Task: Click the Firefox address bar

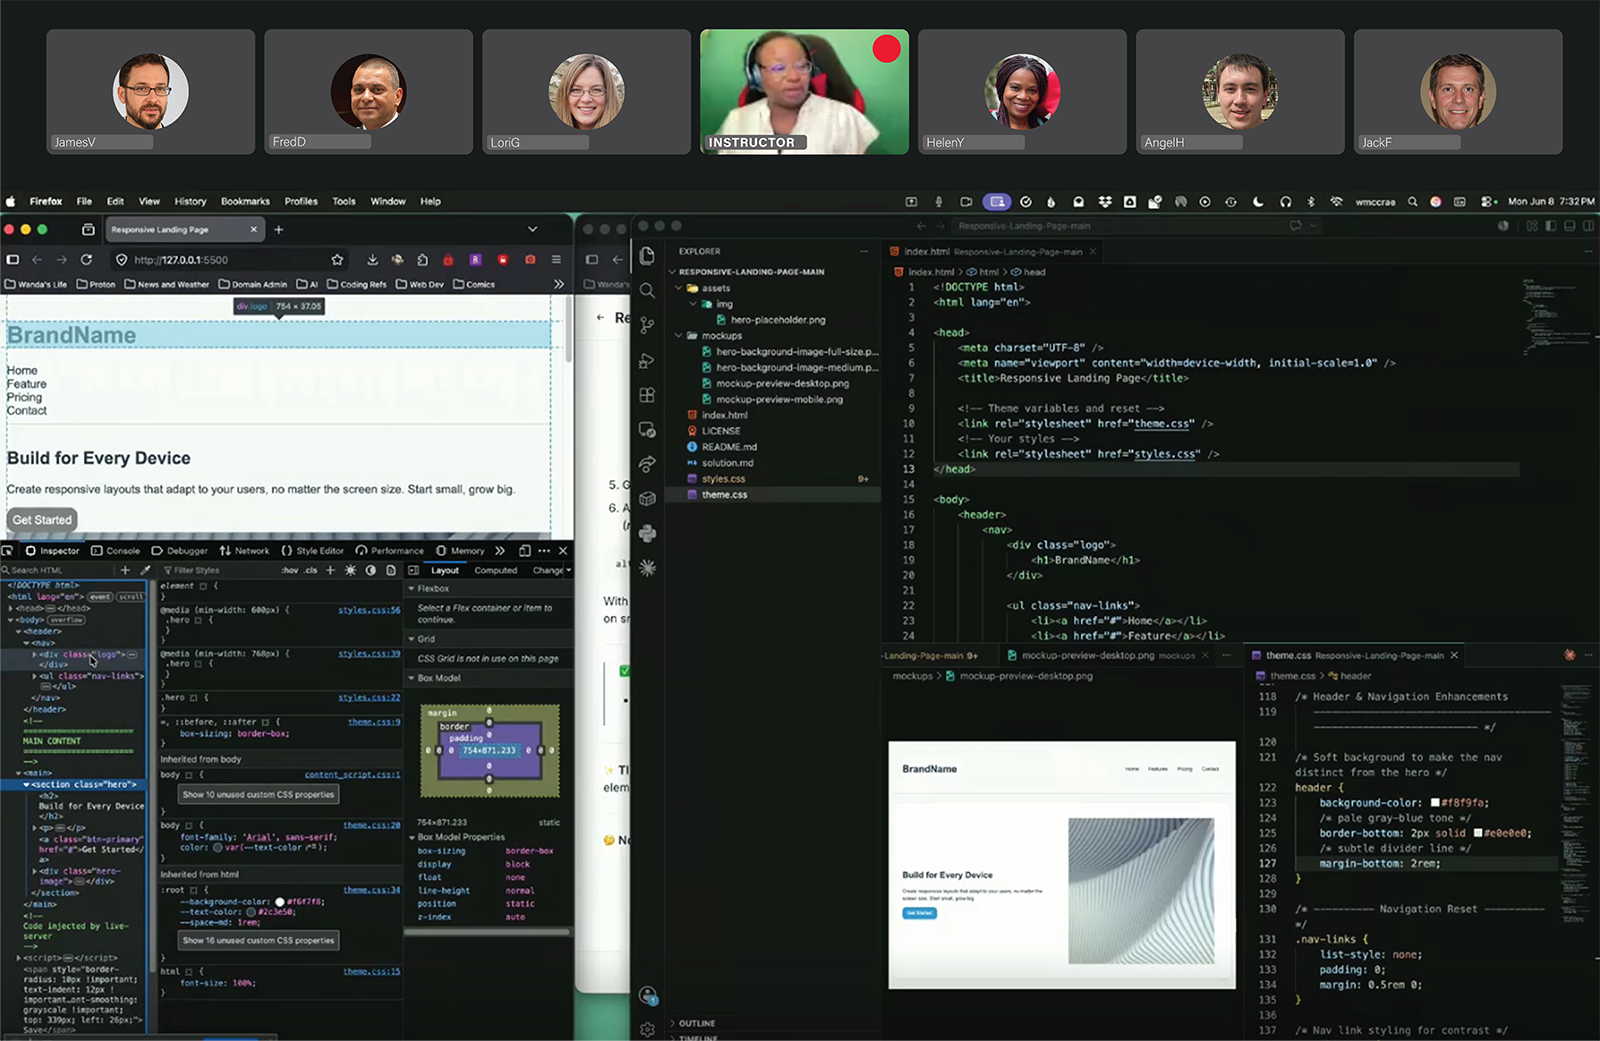Action: [x=227, y=260]
